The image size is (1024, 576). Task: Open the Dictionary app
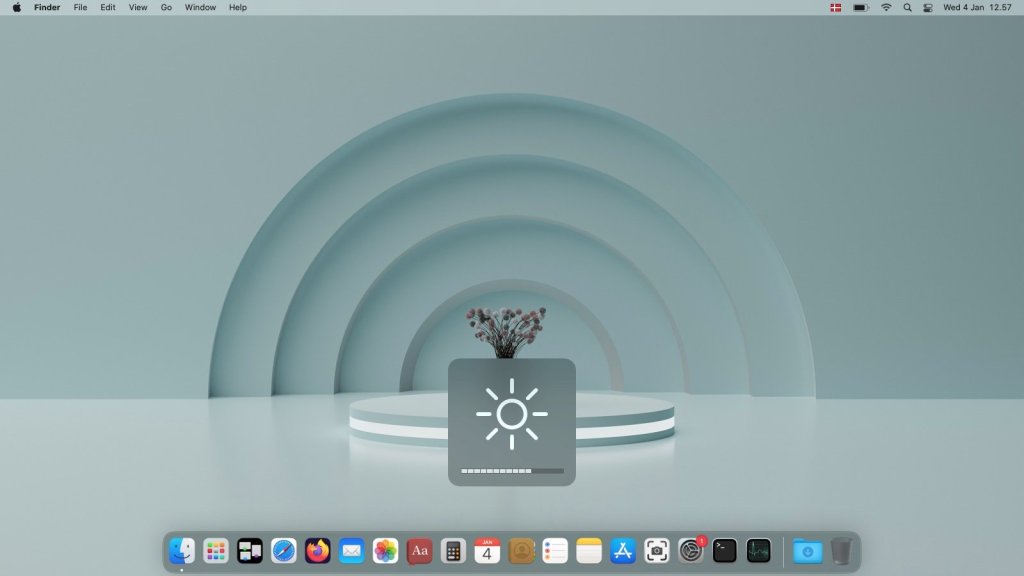coord(417,550)
